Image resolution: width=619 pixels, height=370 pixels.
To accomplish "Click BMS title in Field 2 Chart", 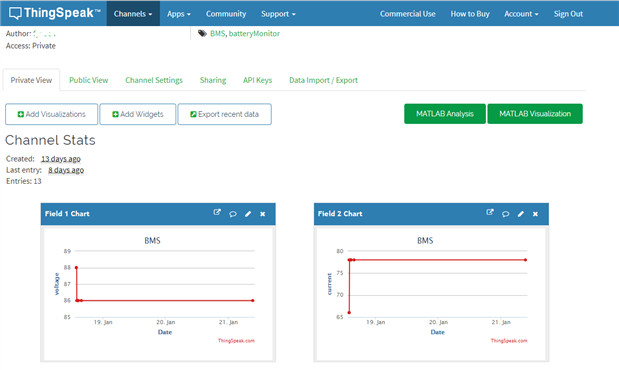I will 425,240.
